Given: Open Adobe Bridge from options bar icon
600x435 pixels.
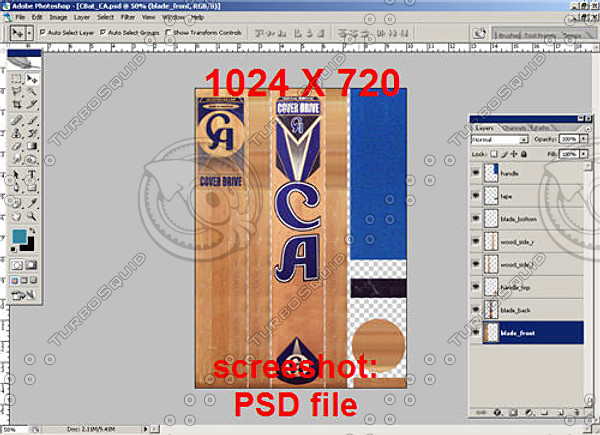Looking at the screenshot, I should click(x=479, y=33).
